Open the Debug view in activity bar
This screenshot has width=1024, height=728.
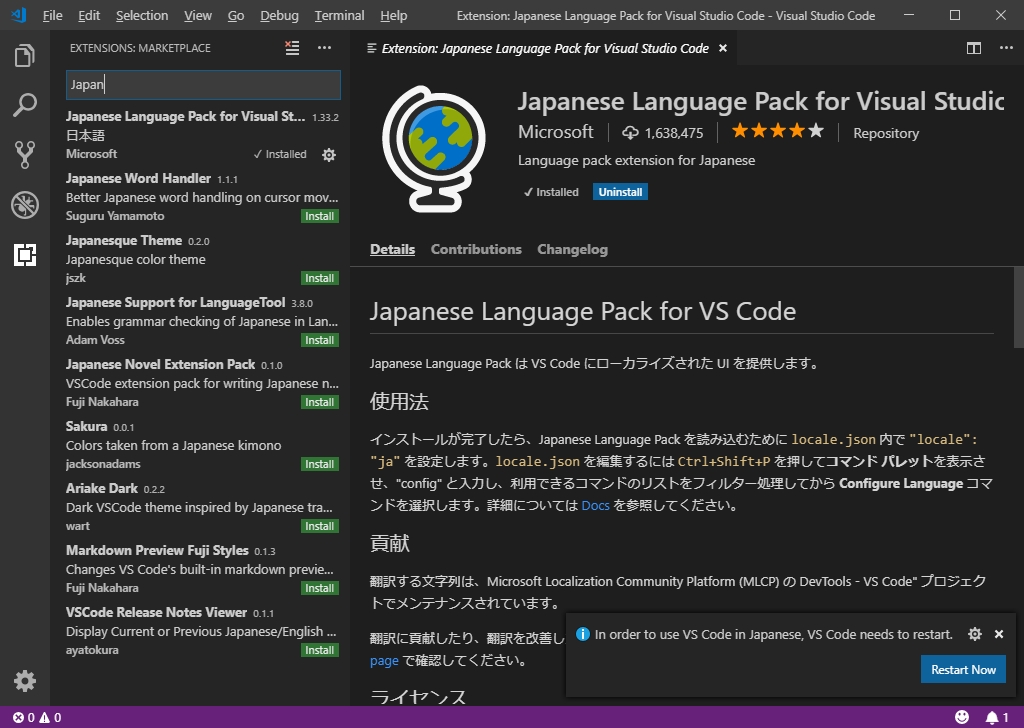[x=25, y=205]
